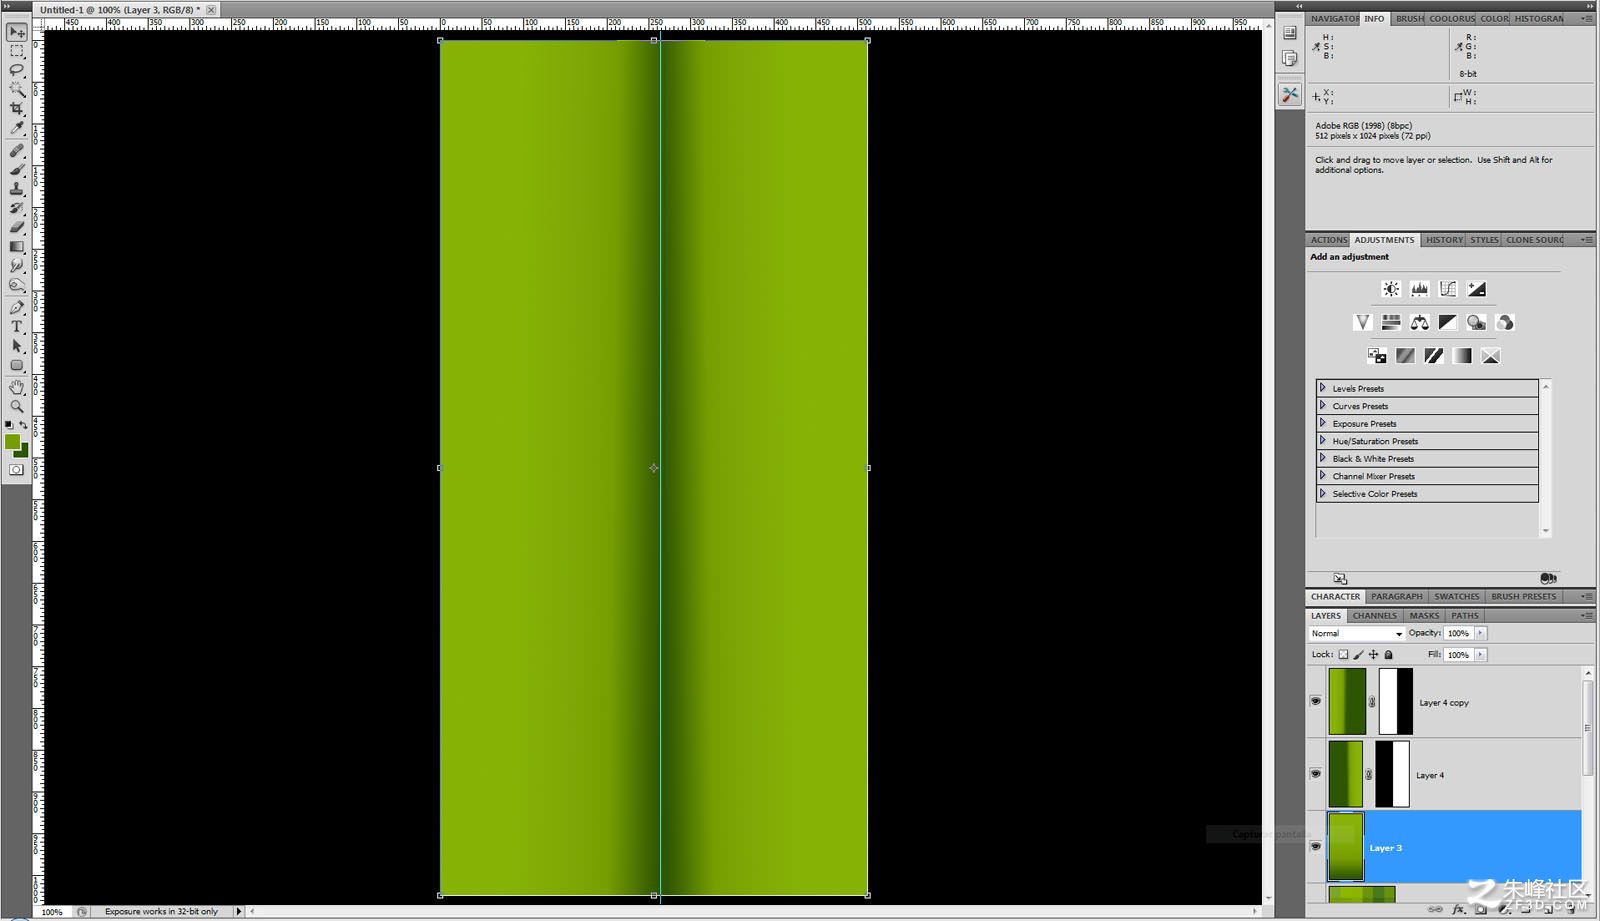Add a Curves adjustment
The height and width of the screenshot is (921, 1600).
coord(1448,289)
